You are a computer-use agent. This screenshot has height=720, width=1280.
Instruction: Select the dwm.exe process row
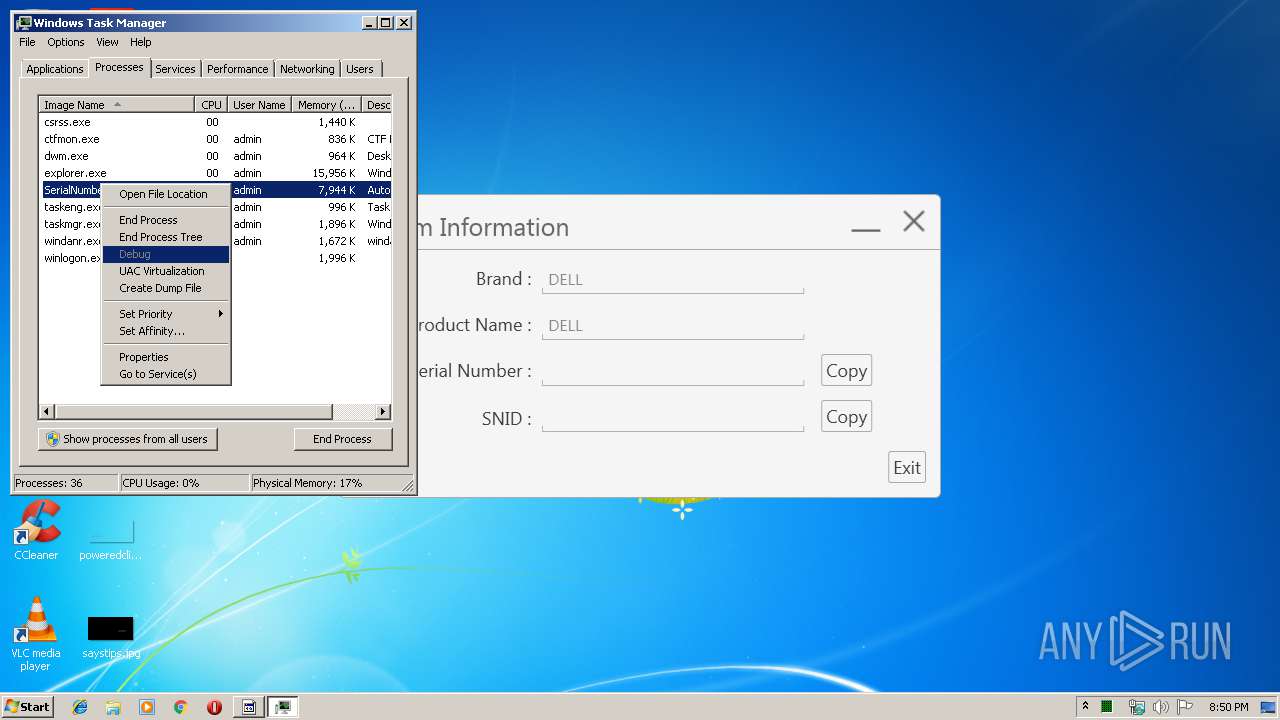coord(215,156)
